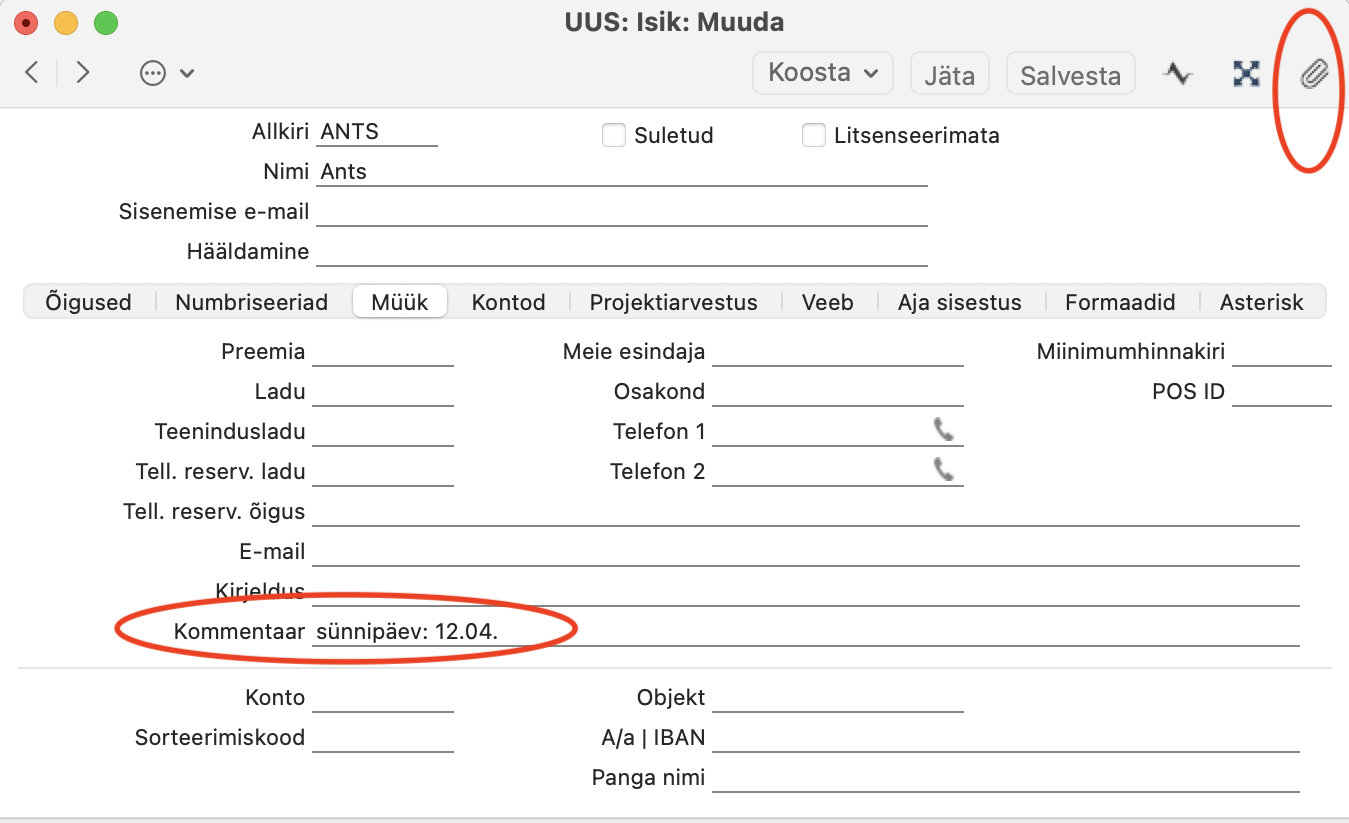Click phone icon next to Telefon 2
This screenshot has height=823, width=1349.
[x=944, y=470]
